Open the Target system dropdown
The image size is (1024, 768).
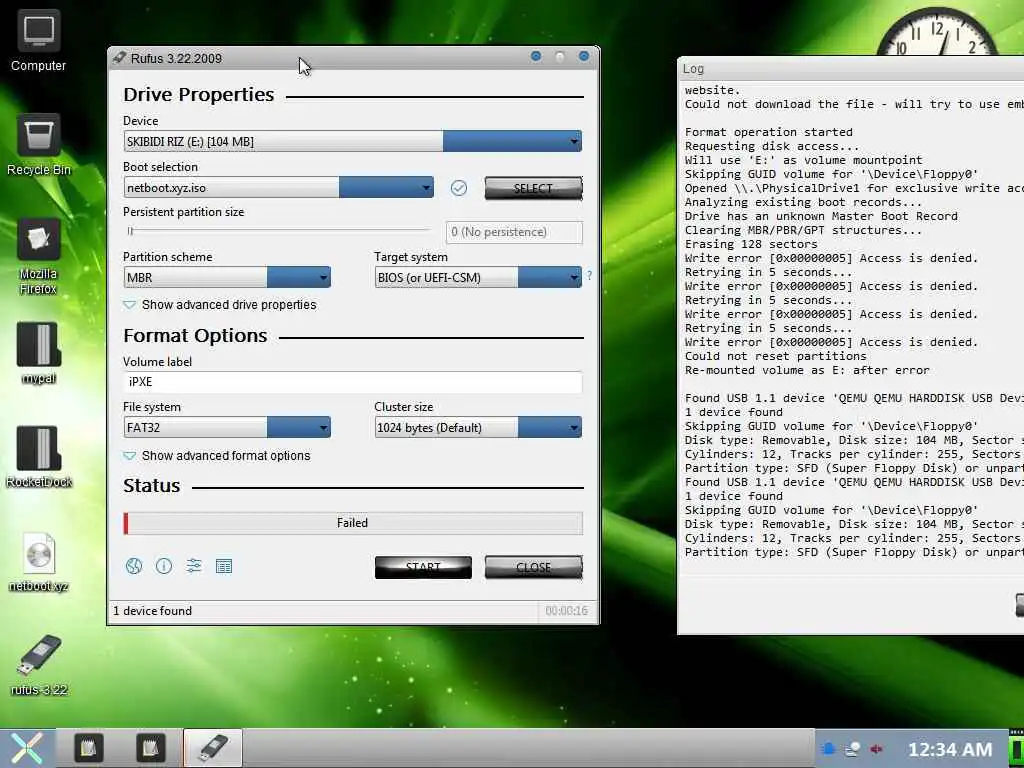[478, 278]
